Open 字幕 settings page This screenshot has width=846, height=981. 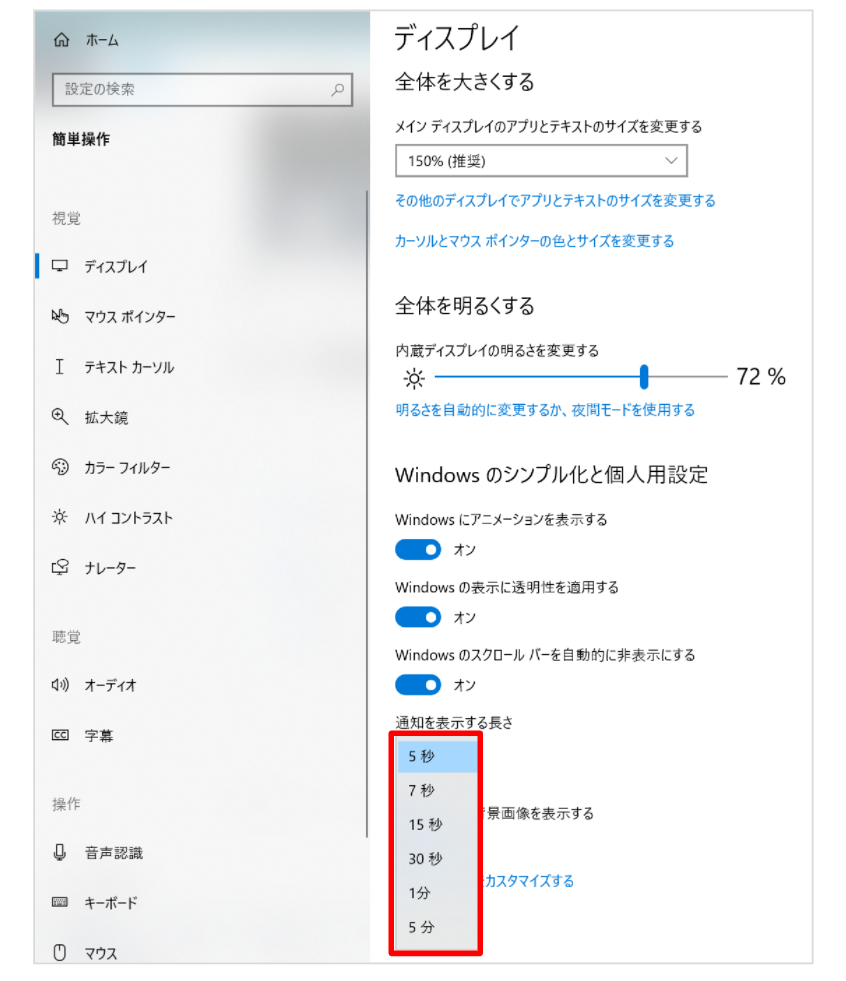(x=99, y=736)
